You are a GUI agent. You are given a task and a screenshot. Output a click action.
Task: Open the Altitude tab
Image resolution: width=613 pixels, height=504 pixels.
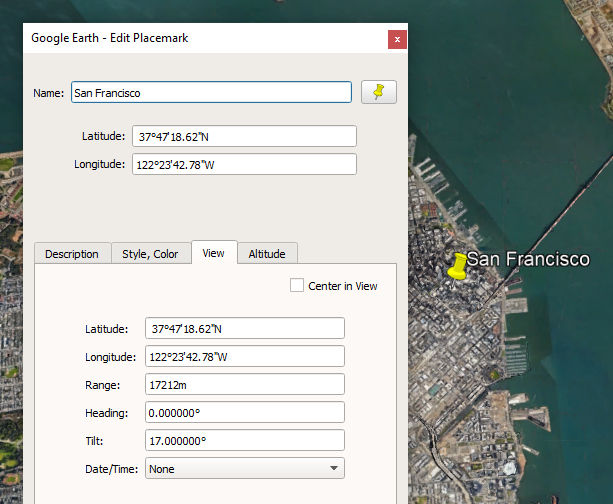(x=267, y=254)
